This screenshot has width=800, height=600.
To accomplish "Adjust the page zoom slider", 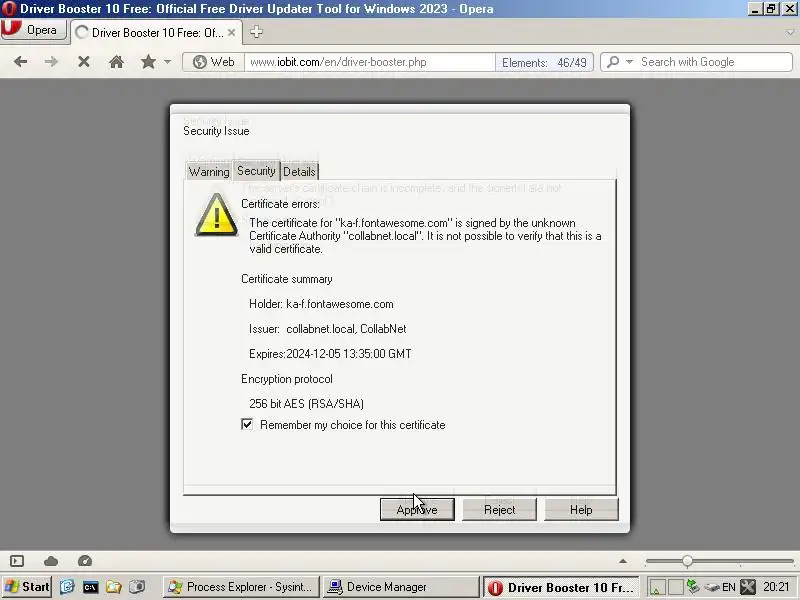I will click(x=687, y=561).
